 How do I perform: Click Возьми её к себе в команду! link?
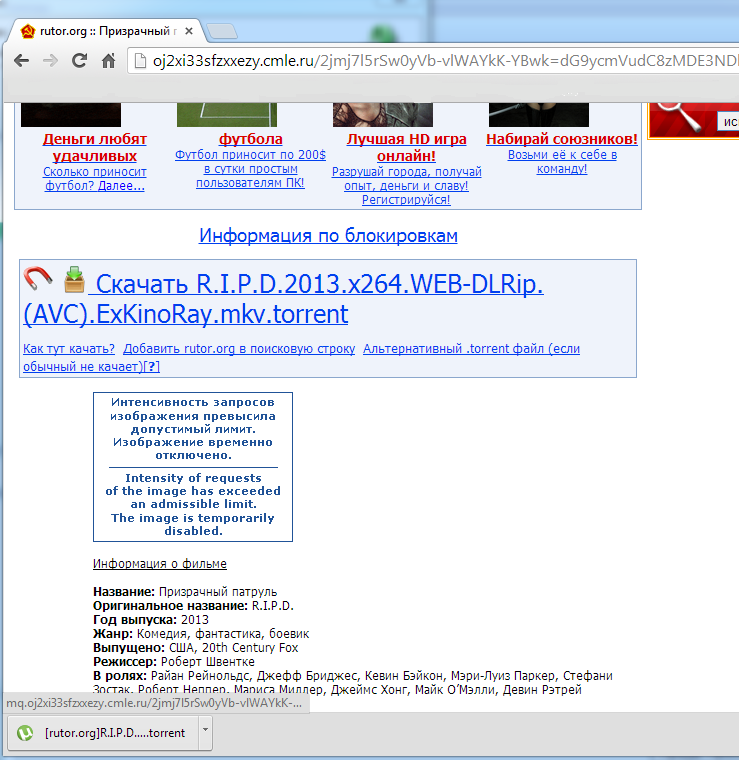(562, 162)
